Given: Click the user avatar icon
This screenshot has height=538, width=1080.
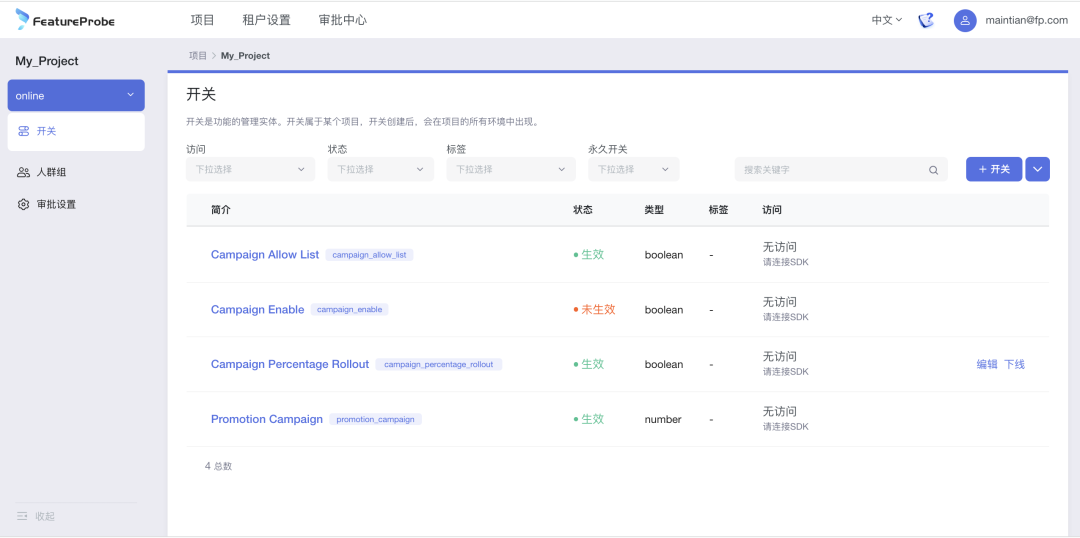Looking at the screenshot, I should [964, 20].
